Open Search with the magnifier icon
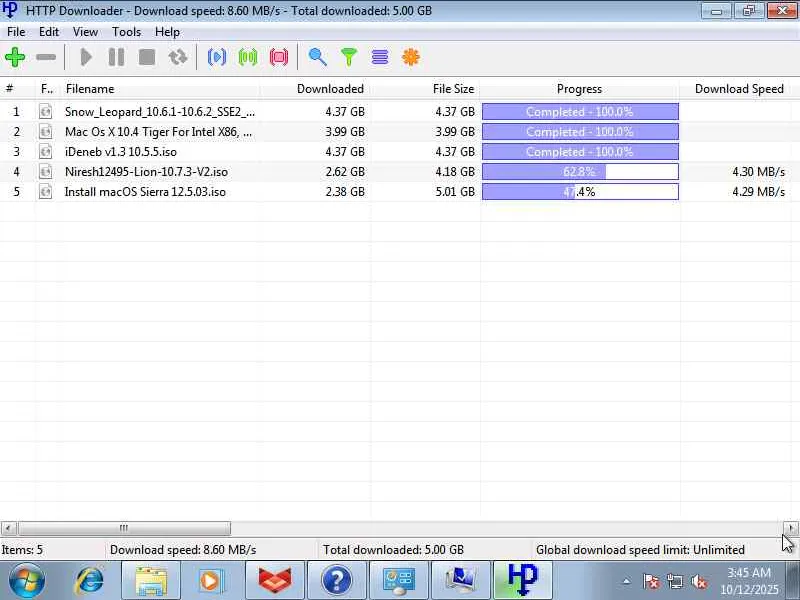 pyautogui.click(x=318, y=57)
